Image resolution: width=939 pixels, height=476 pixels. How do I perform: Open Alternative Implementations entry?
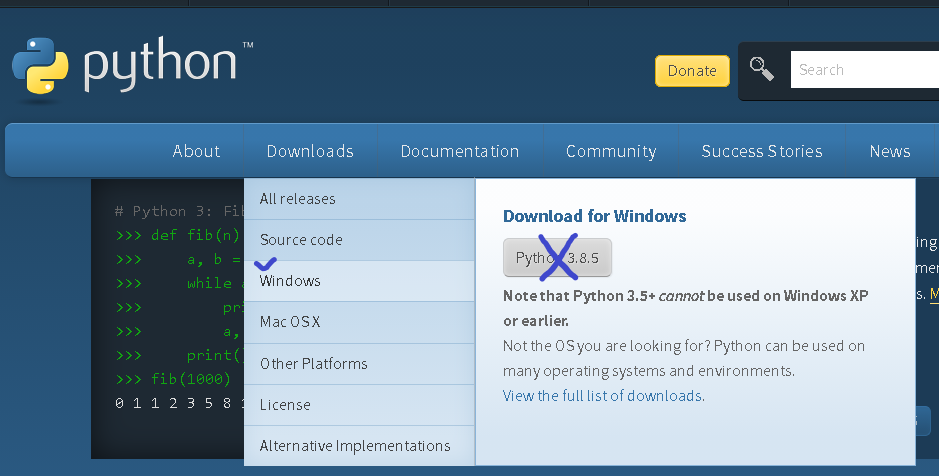[x=359, y=445]
